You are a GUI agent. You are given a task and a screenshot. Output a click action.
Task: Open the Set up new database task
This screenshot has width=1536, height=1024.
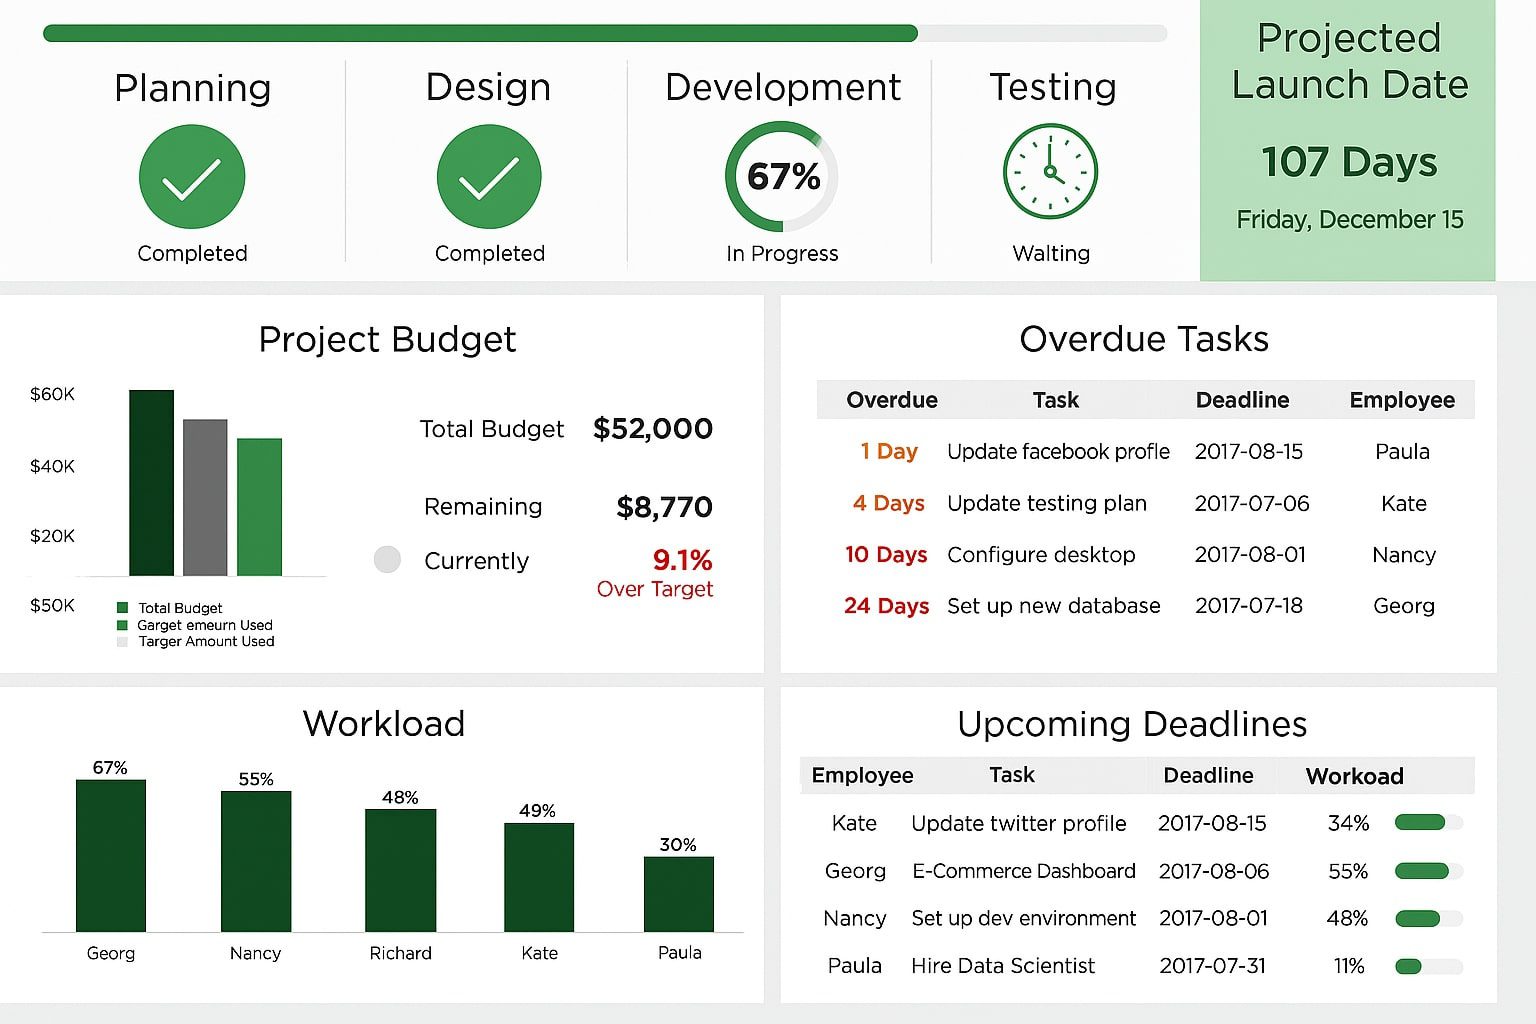click(1053, 606)
